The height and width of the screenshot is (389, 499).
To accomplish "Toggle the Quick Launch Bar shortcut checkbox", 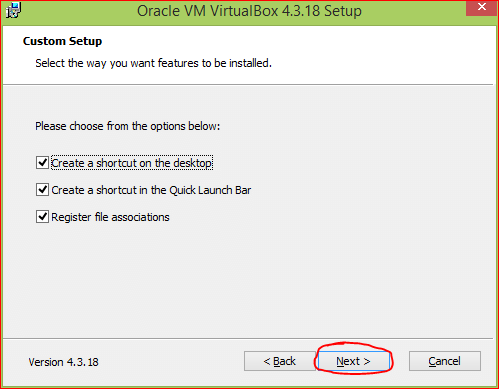I will click(42, 190).
